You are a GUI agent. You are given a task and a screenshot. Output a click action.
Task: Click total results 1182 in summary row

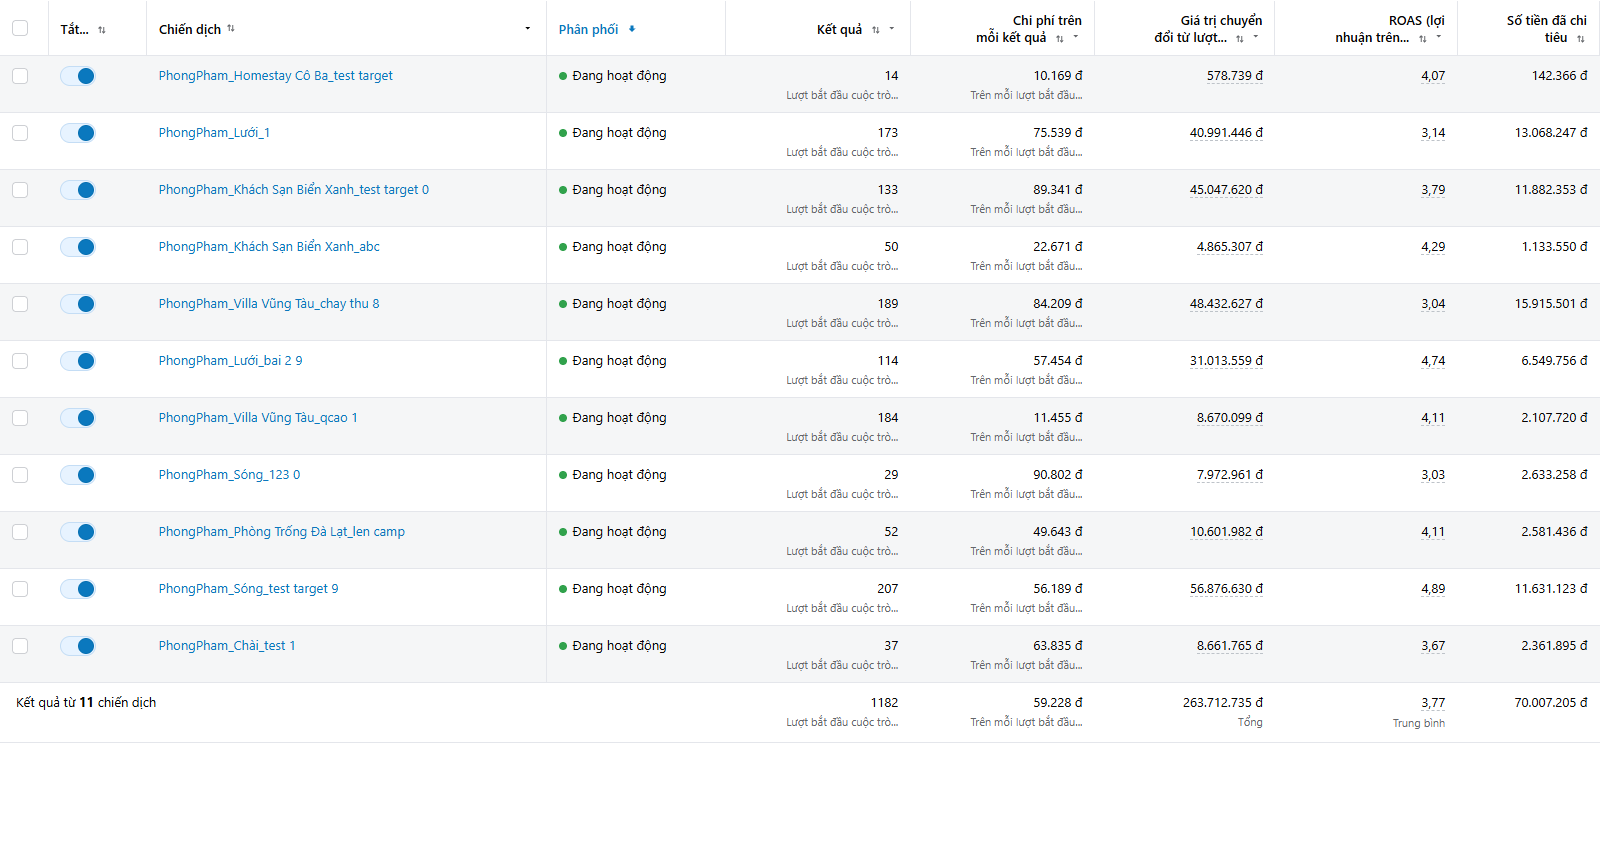[x=884, y=703]
